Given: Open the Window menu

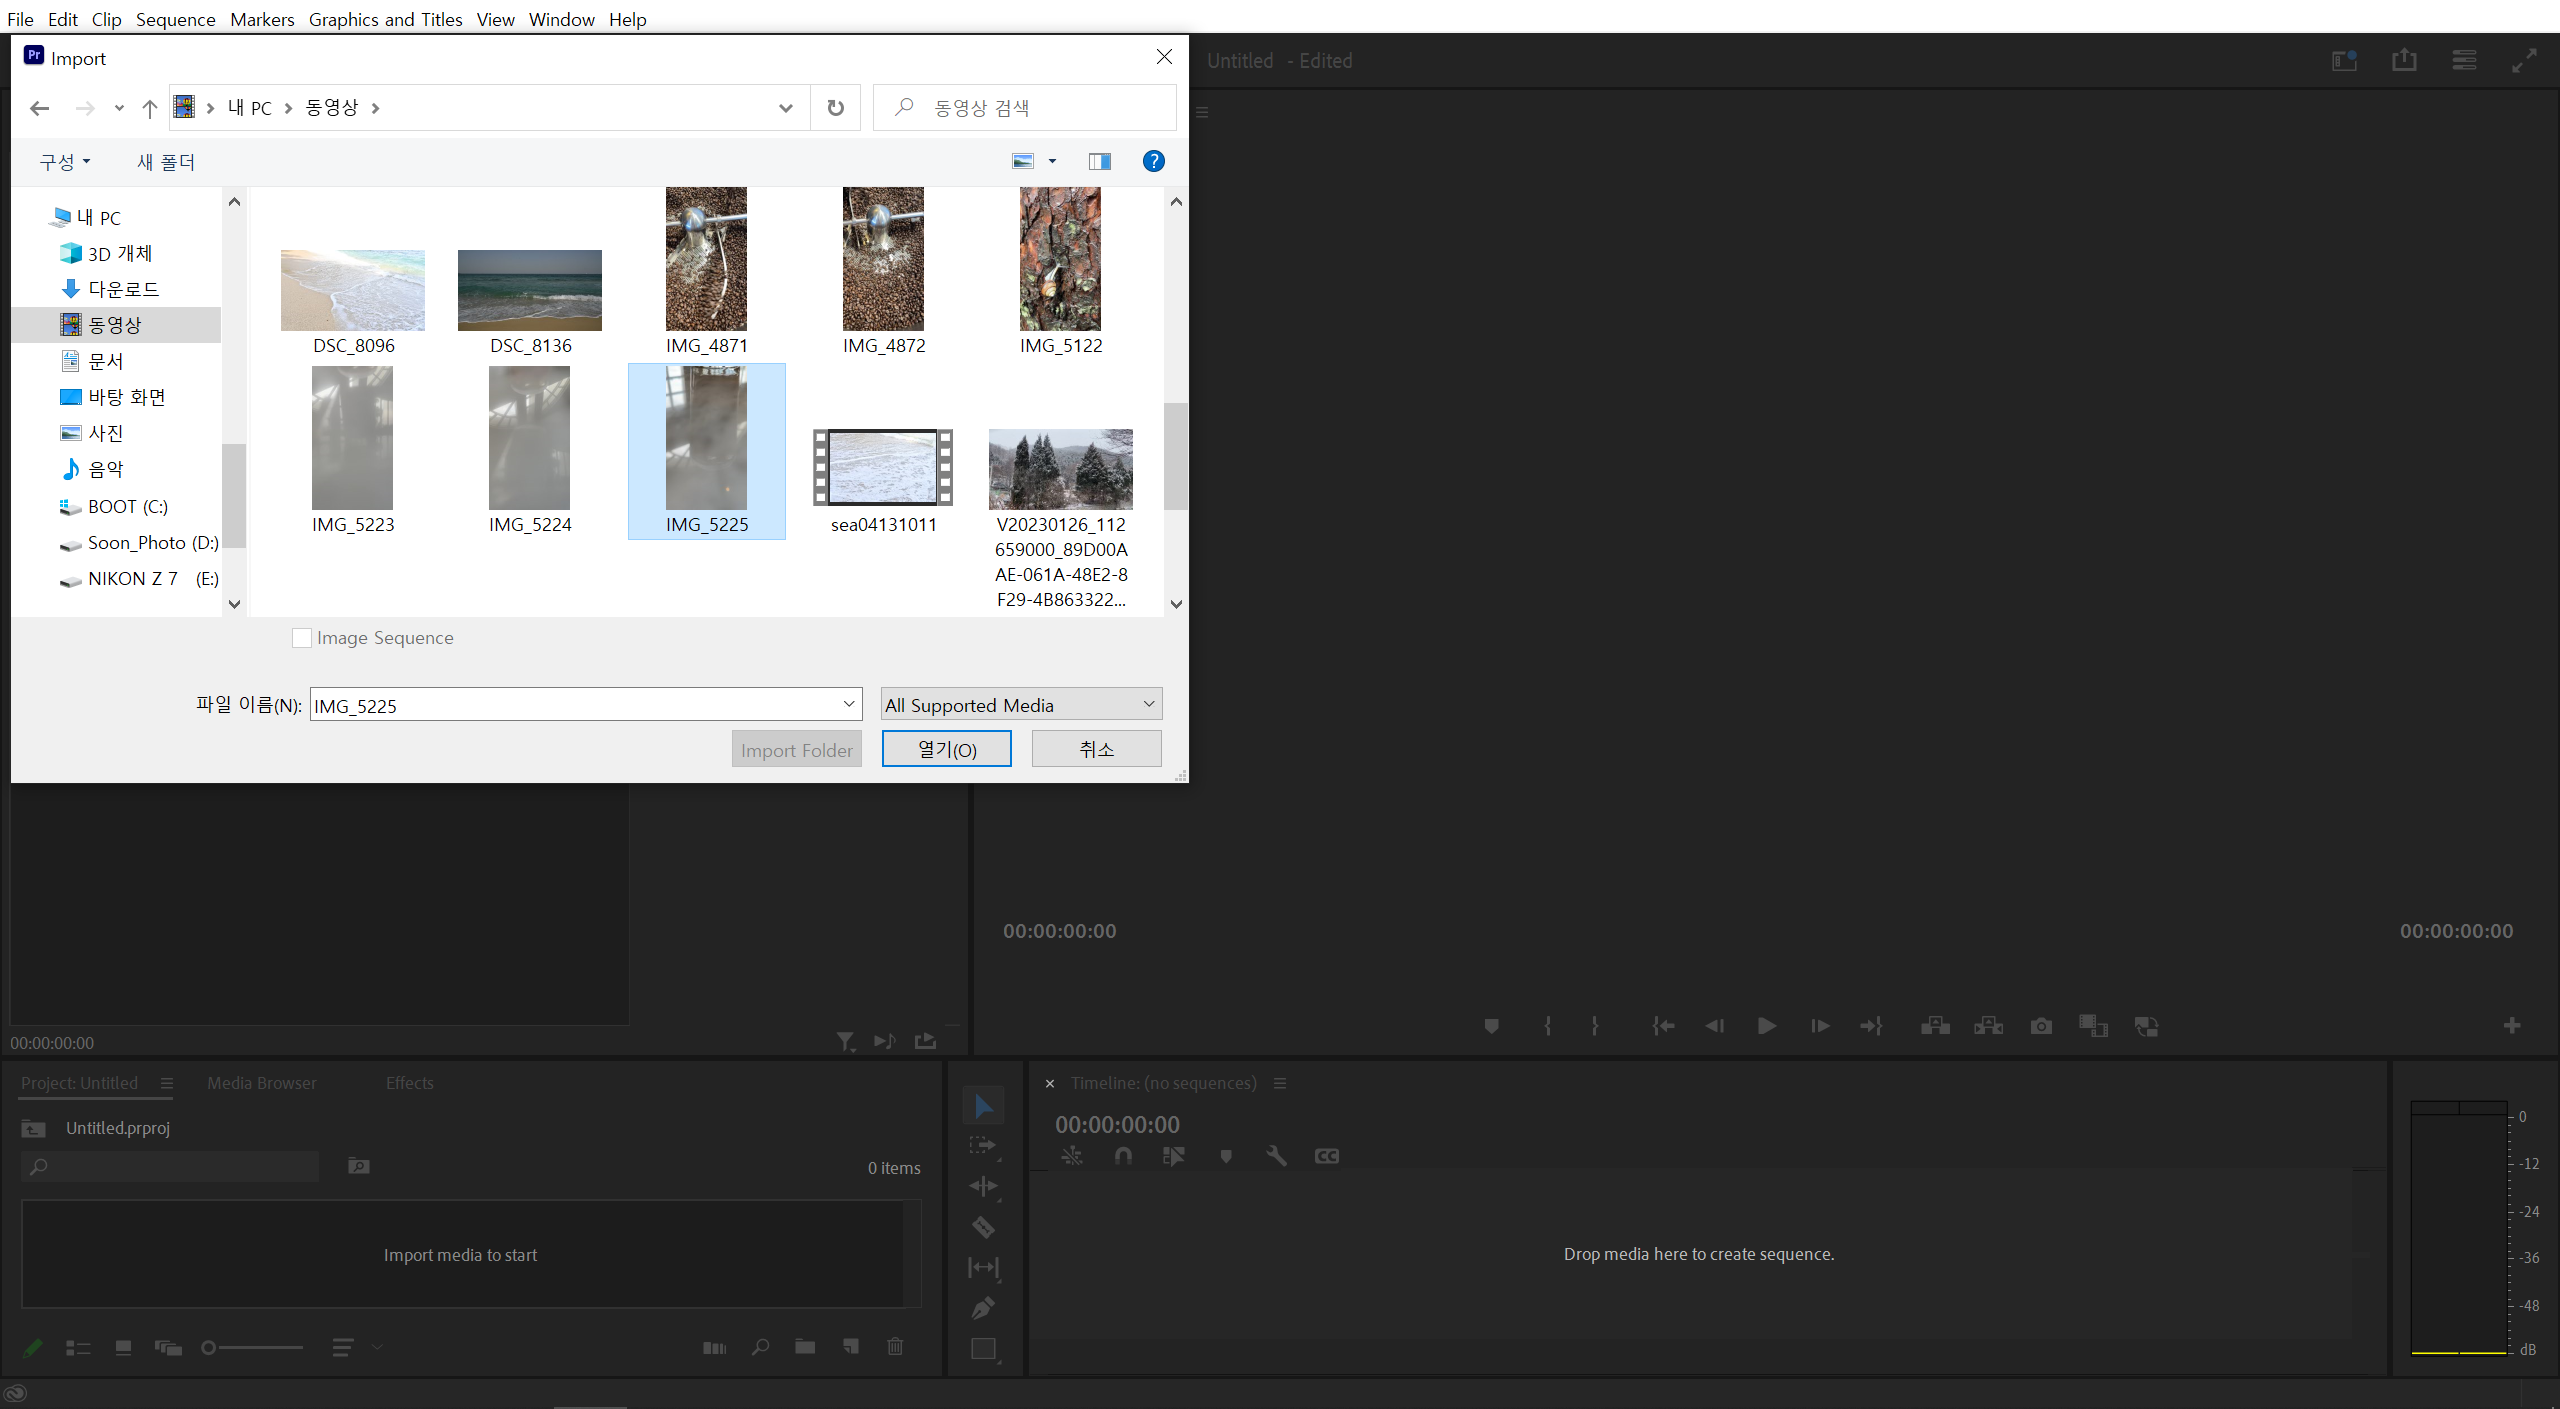Looking at the screenshot, I should click(561, 19).
